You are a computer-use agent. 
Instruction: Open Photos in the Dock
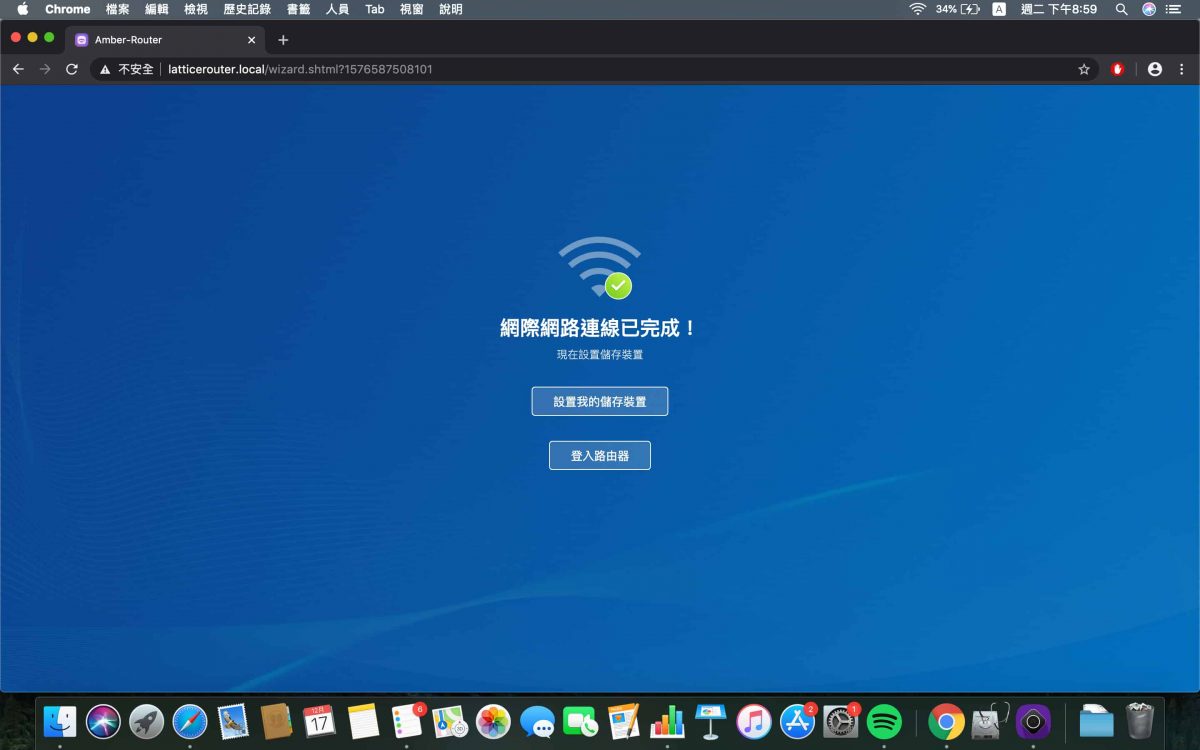[493, 721]
